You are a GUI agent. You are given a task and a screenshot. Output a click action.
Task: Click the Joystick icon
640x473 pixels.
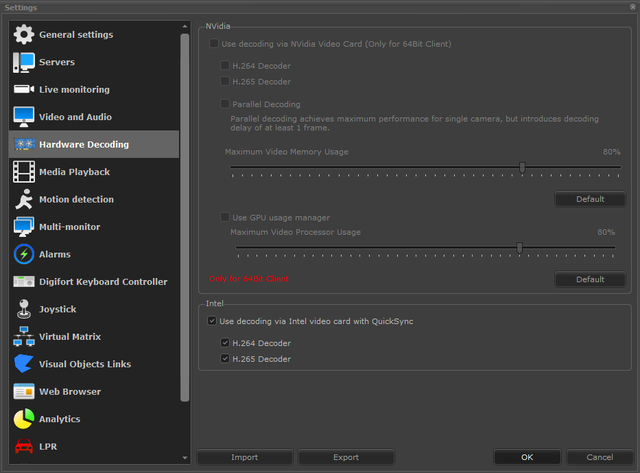[24, 309]
